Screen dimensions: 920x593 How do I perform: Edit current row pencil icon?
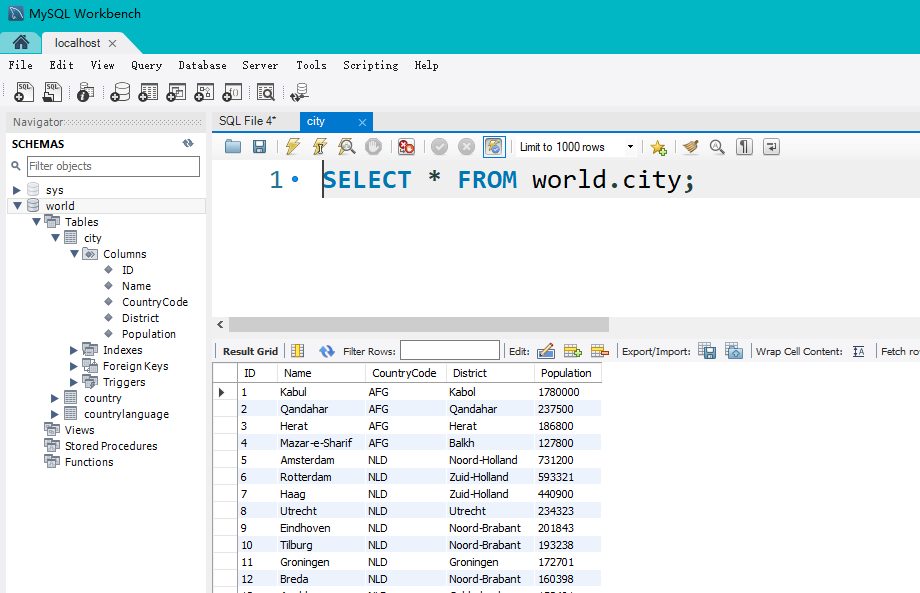point(546,351)
